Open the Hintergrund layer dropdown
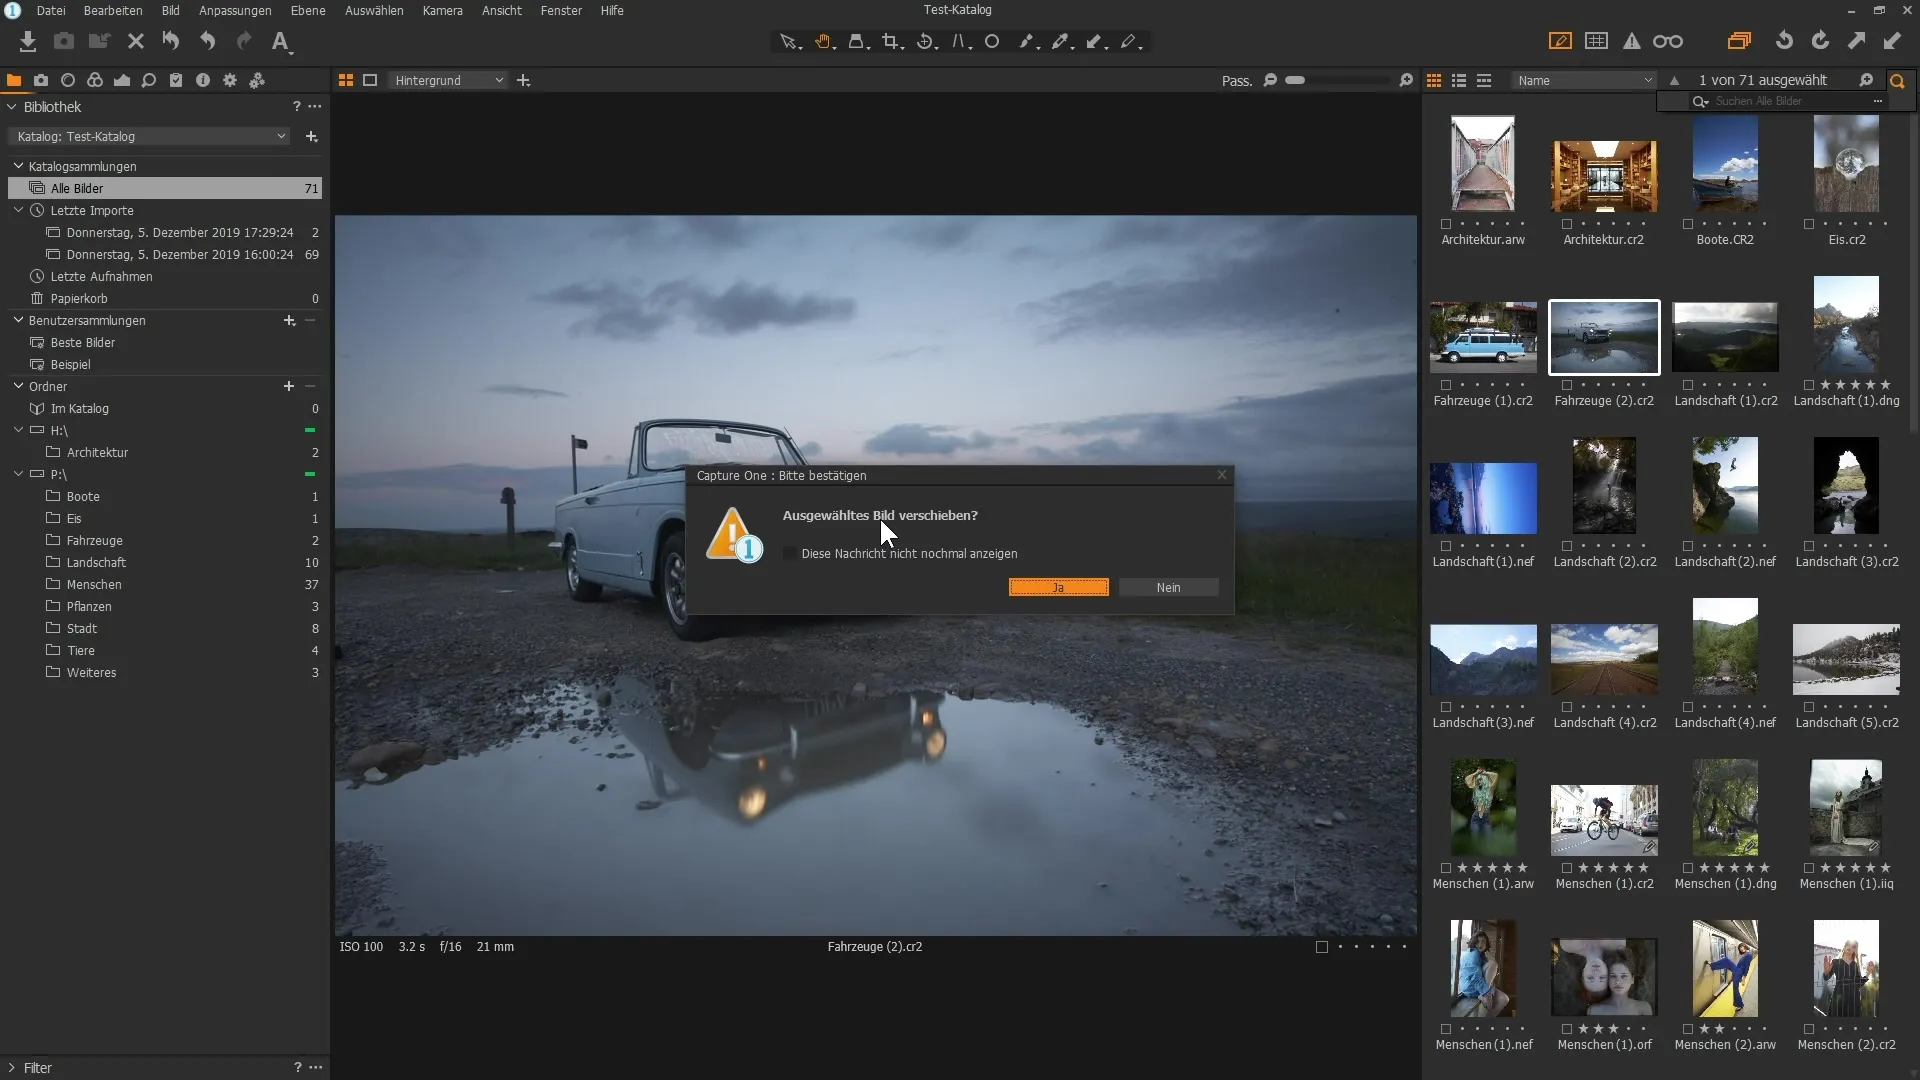 tap(447, 80)
